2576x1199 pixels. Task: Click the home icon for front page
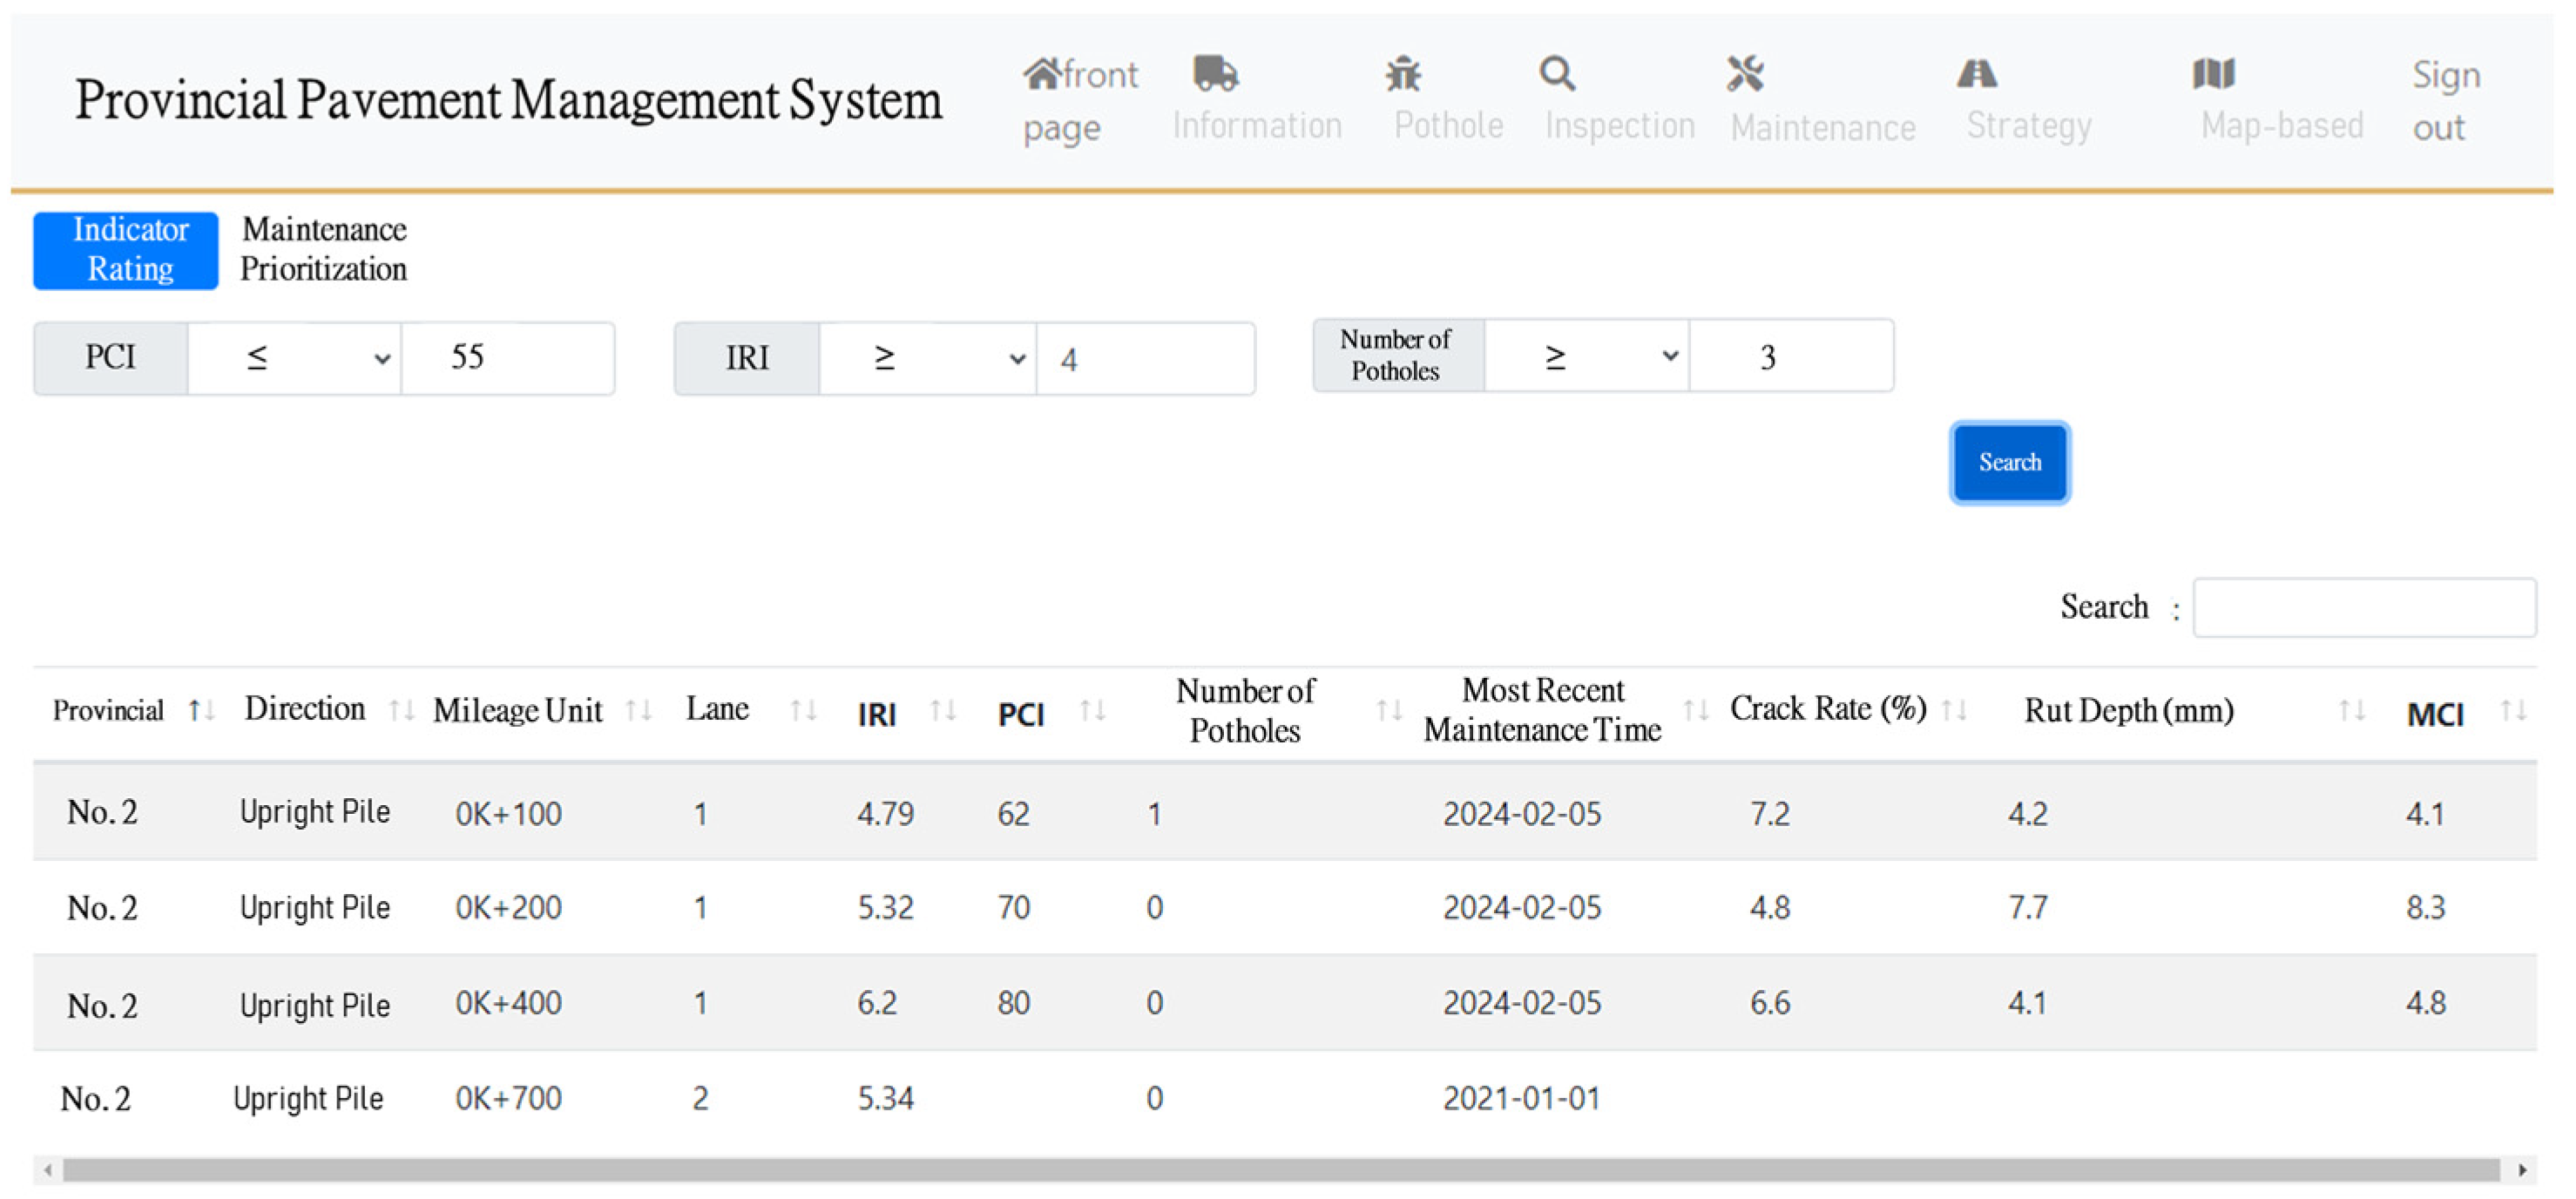(1041, 74)
